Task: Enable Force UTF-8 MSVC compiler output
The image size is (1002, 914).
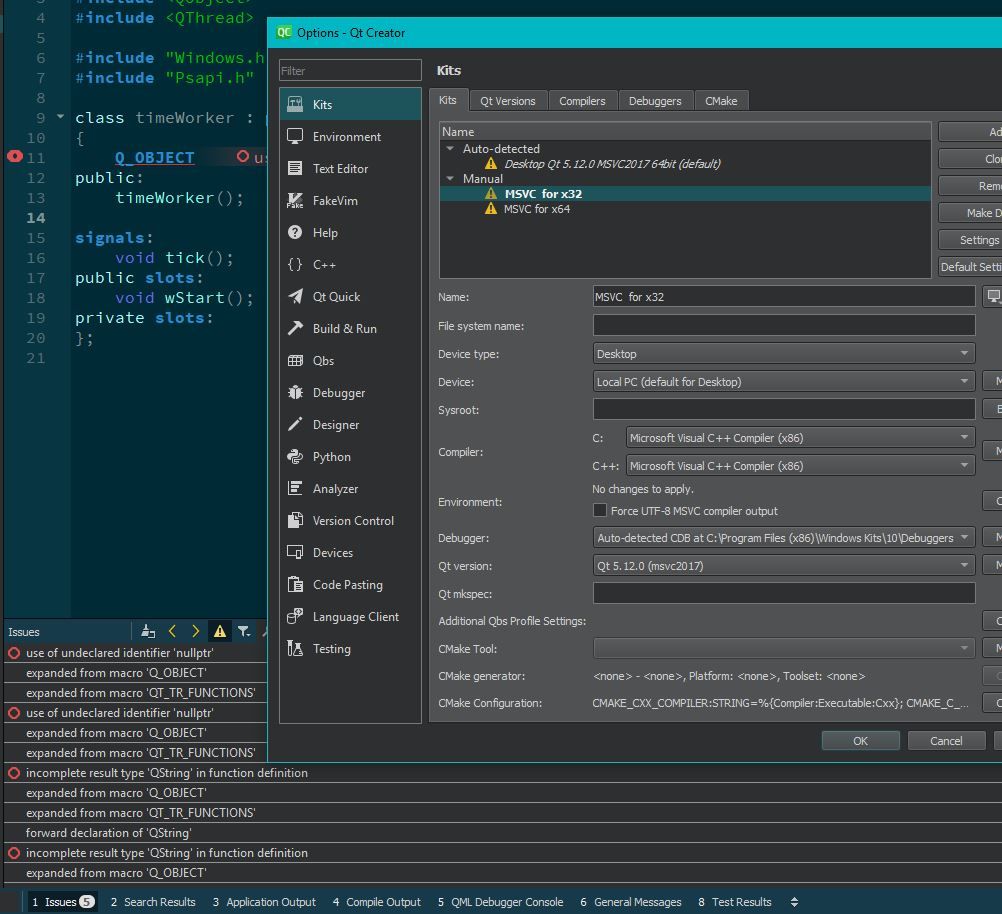Action: tap(599, 510)
